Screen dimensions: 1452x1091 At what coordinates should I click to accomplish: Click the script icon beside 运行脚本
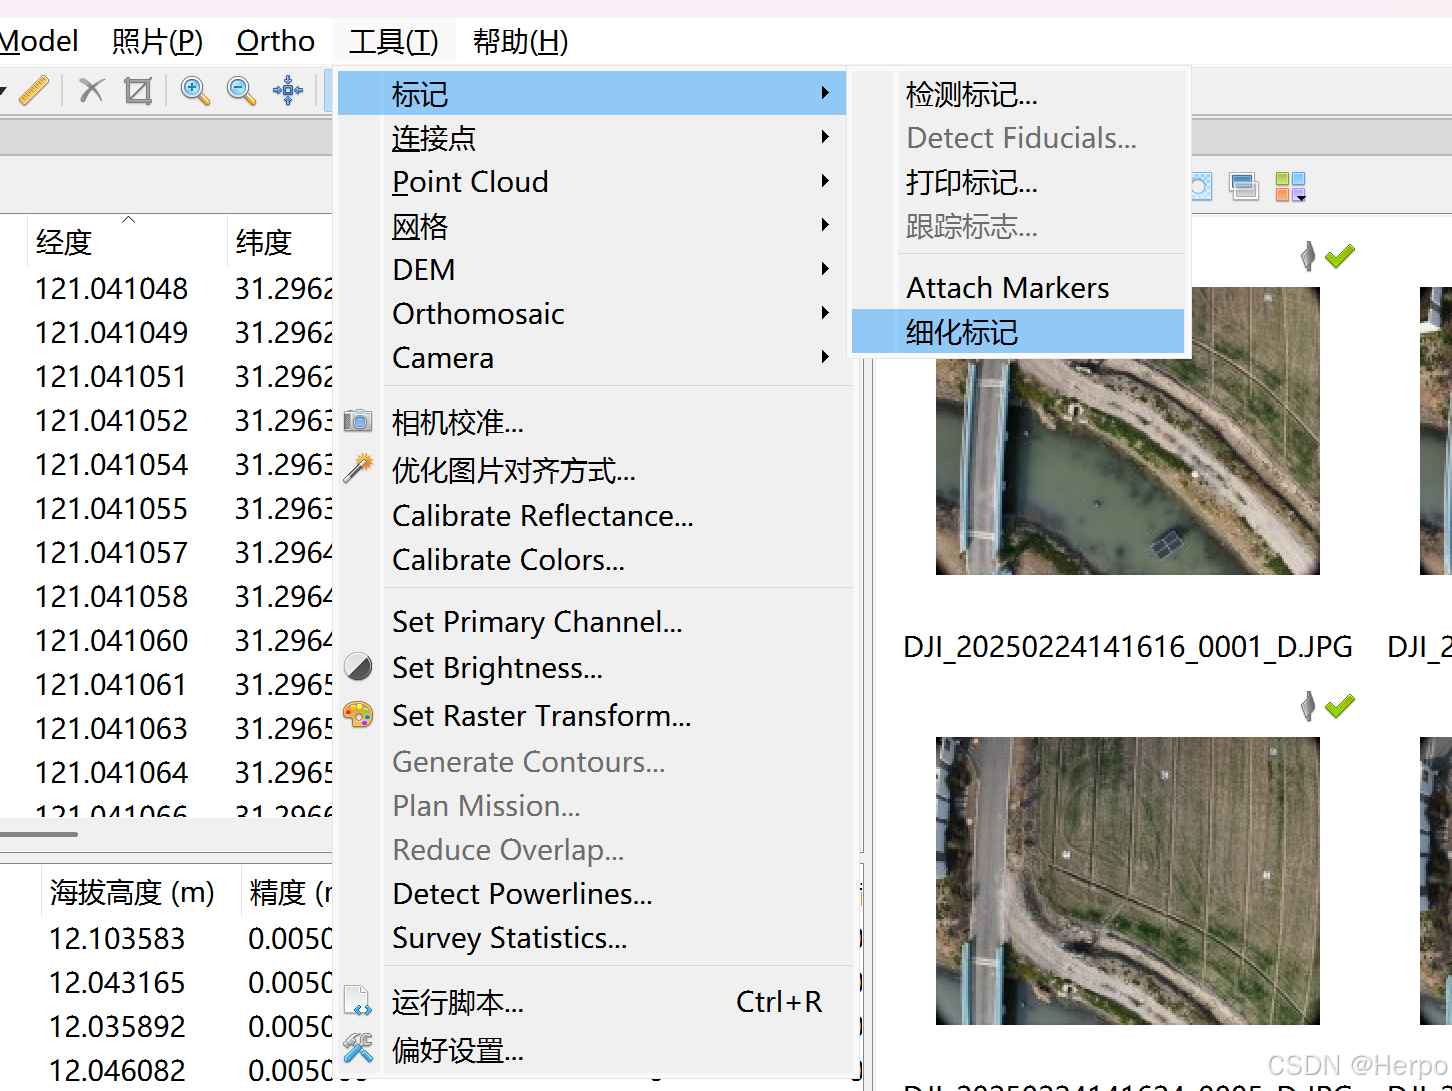tap(358, 1000)
